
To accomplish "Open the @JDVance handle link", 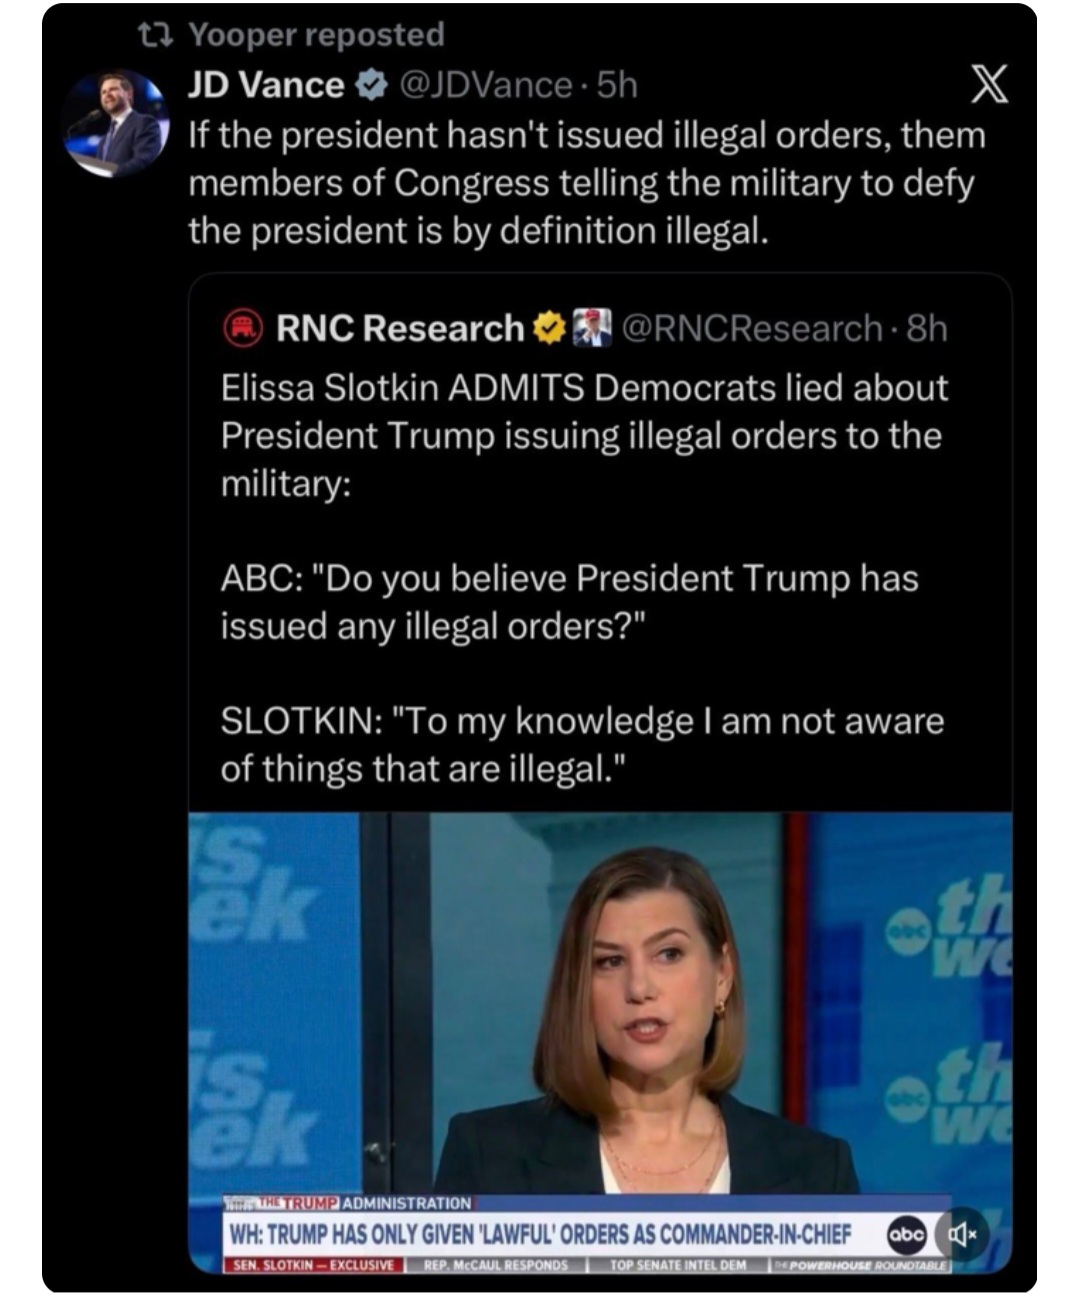I will pyautogui.click(x=486, y=85).
